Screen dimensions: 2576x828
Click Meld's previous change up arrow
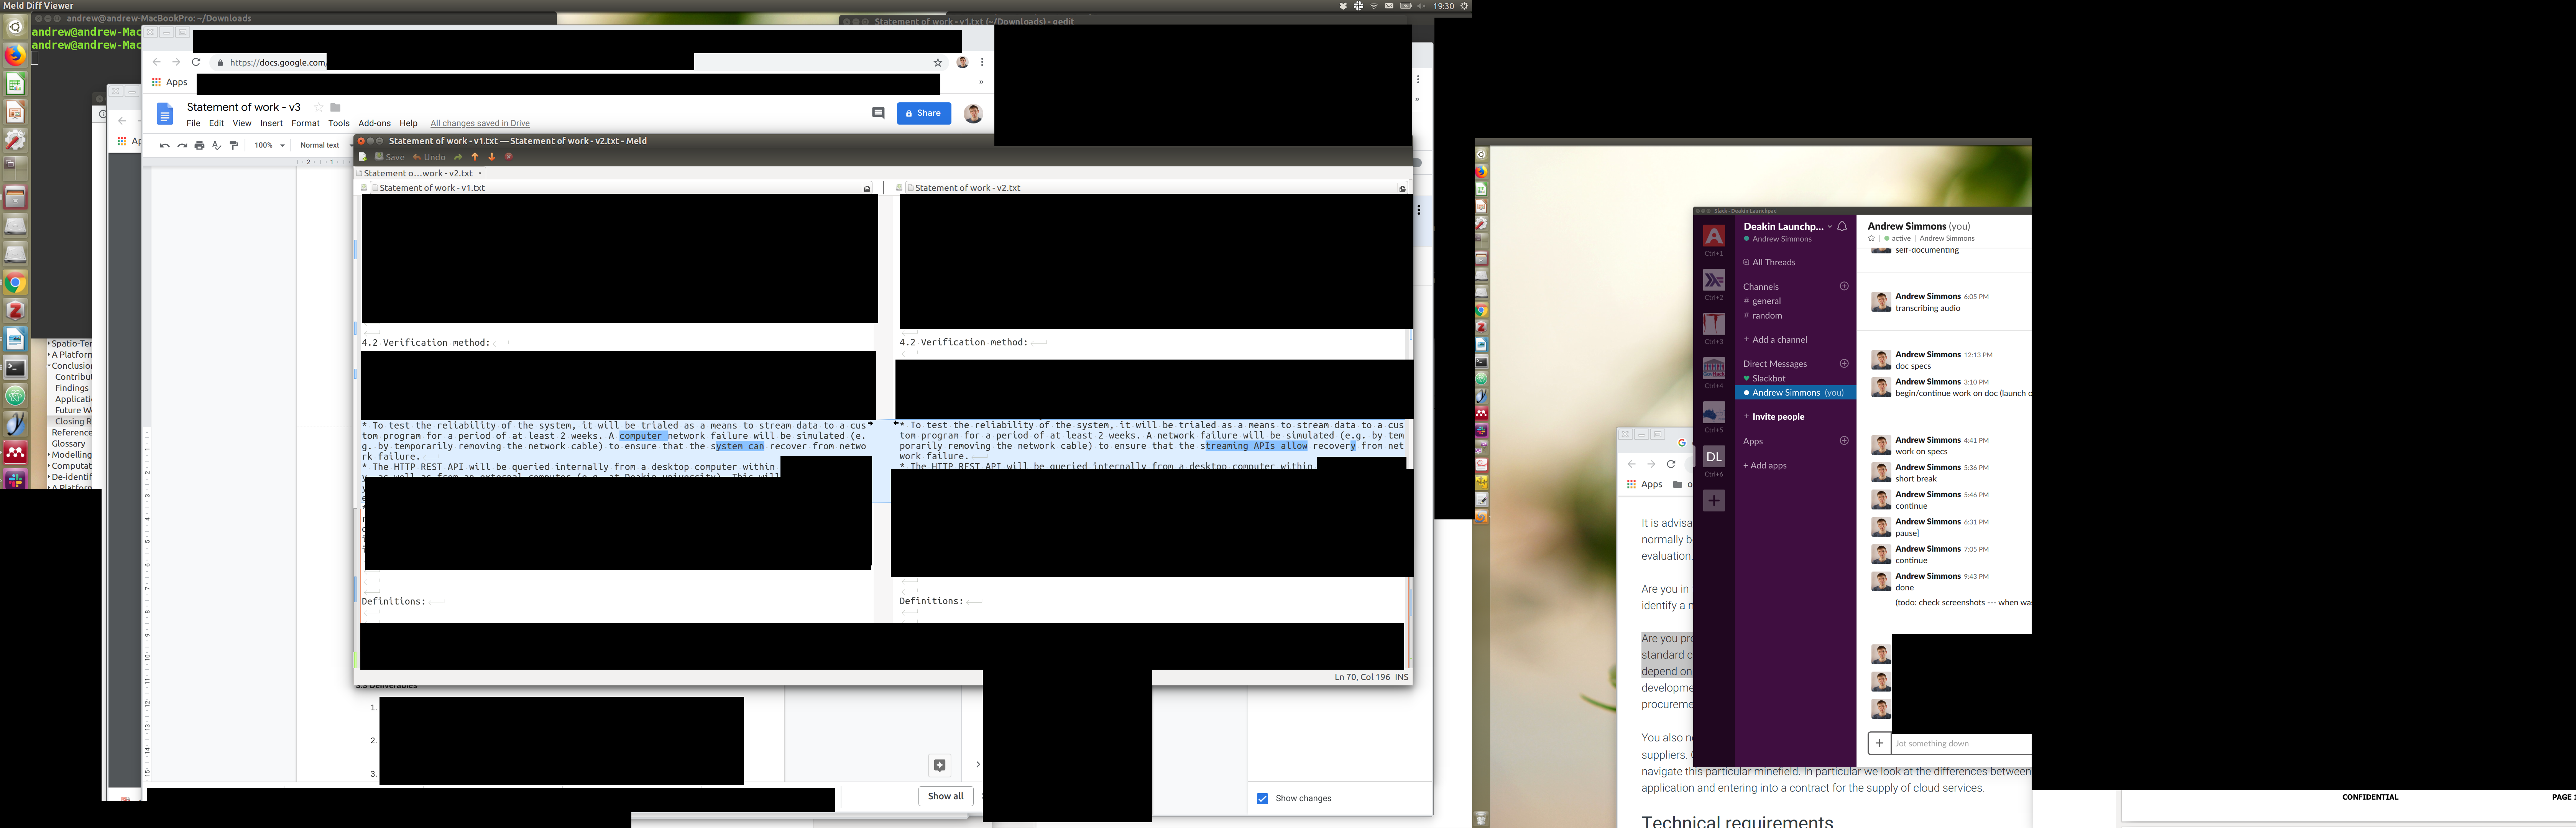coord(475,157)
